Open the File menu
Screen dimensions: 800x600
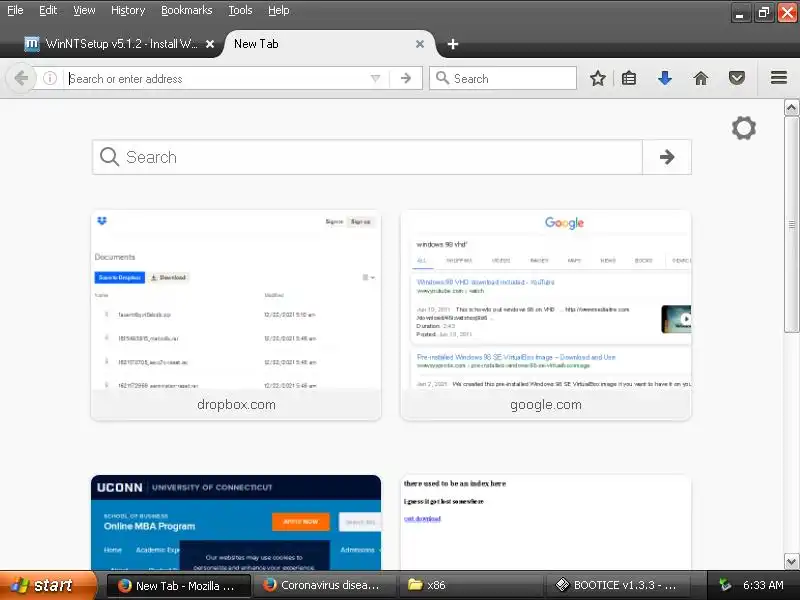pyautogui.click(x=15, y=10)
